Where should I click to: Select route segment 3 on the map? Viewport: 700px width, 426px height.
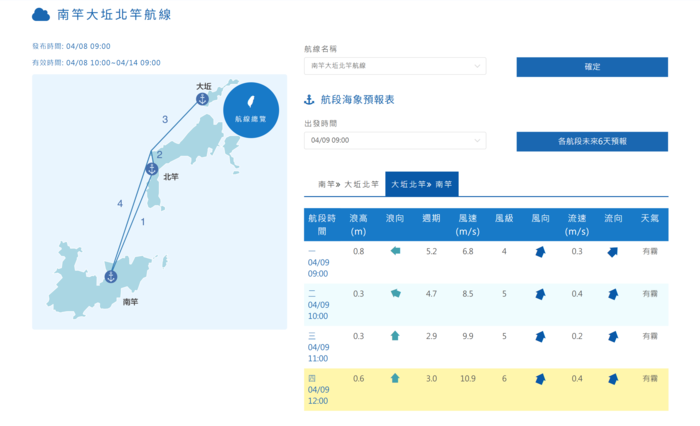click(165, 120)
